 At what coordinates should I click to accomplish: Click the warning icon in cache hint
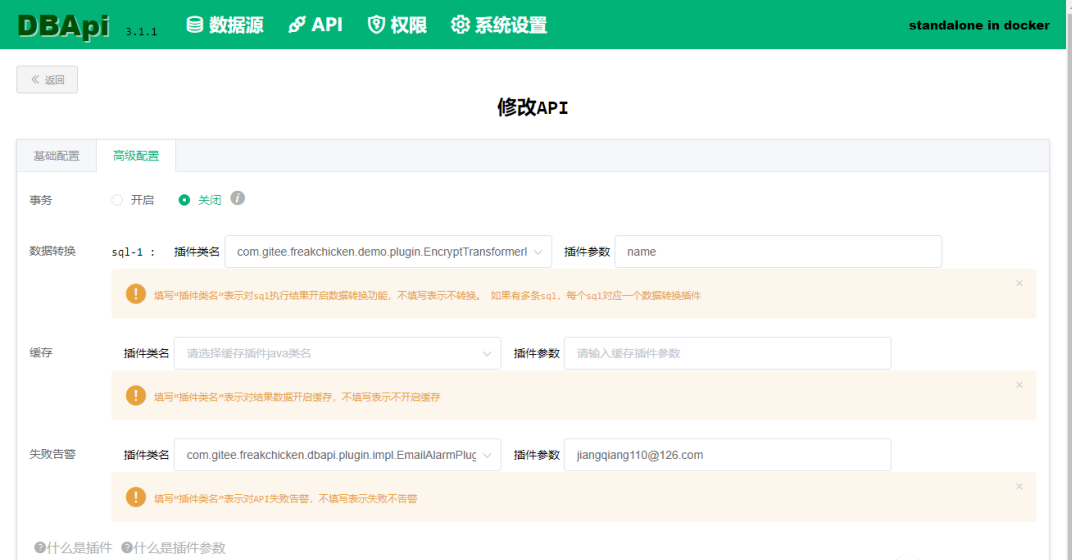[x=135, y=395]
